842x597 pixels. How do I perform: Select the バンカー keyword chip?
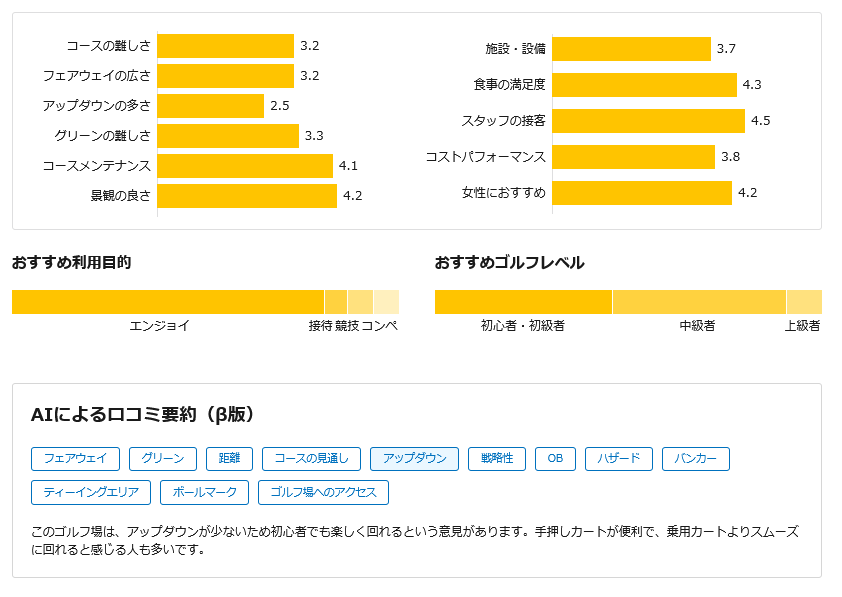point(695,459)
